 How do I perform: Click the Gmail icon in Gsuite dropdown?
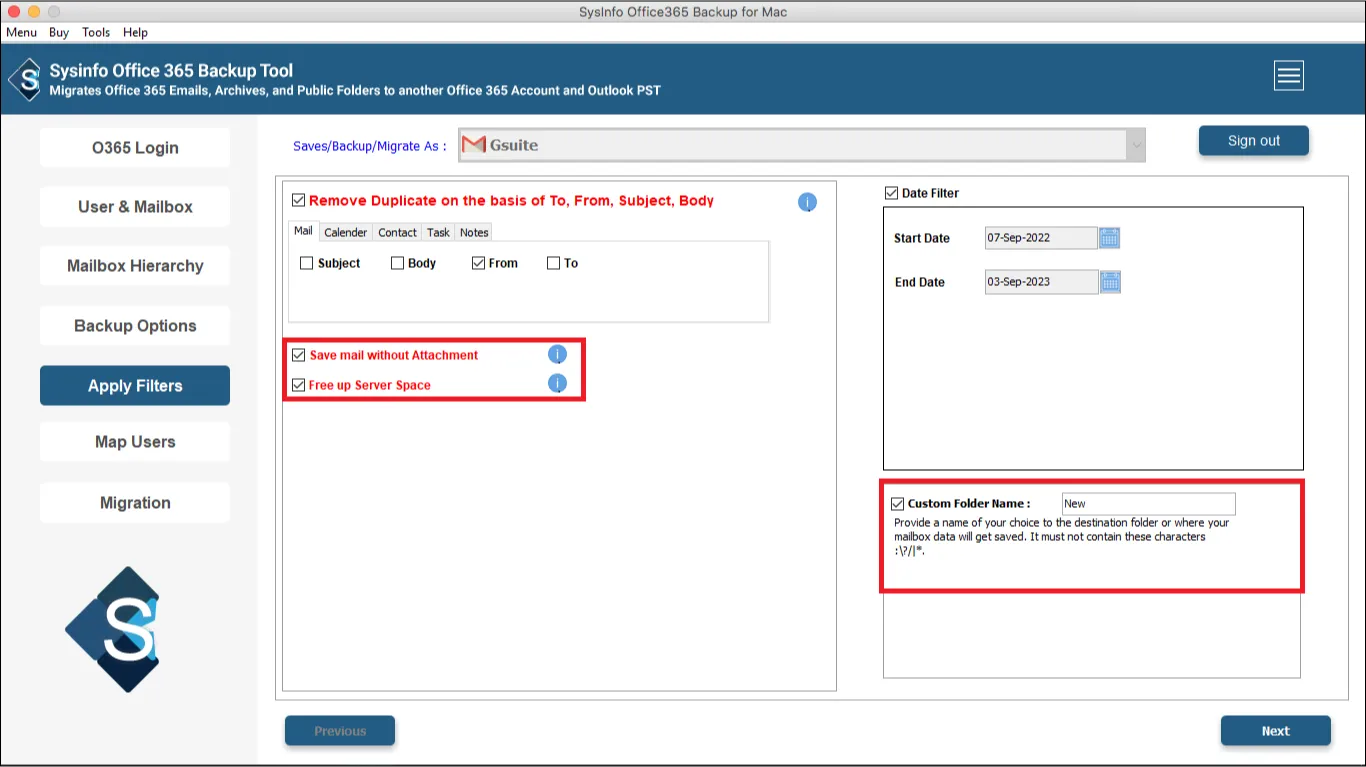click(474, 145)
